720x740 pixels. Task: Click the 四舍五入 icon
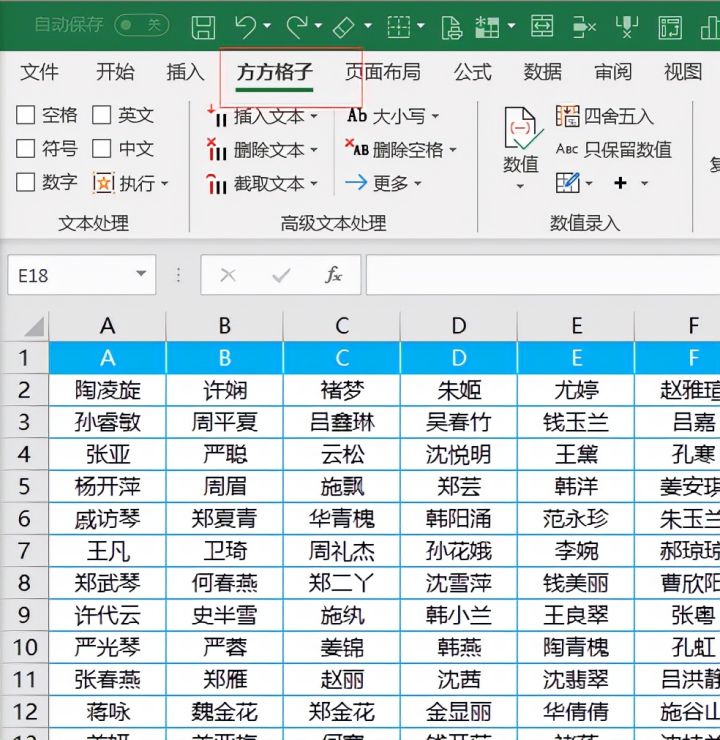[x=567, y=116]
